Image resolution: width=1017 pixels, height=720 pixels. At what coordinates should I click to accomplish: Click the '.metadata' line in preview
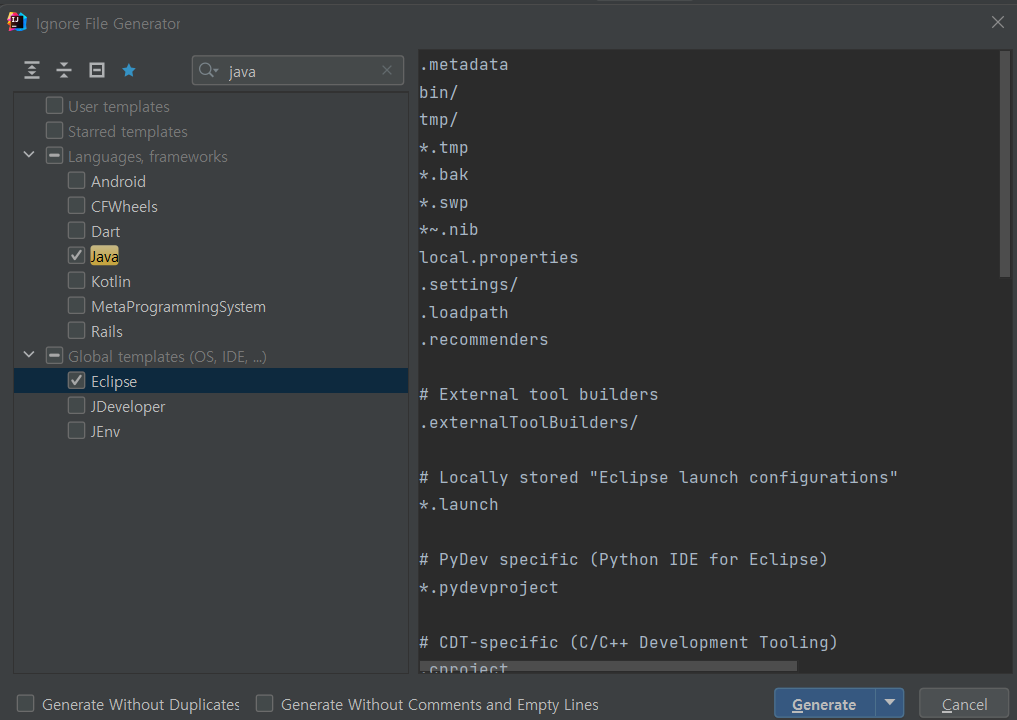(x=464, y=65)
